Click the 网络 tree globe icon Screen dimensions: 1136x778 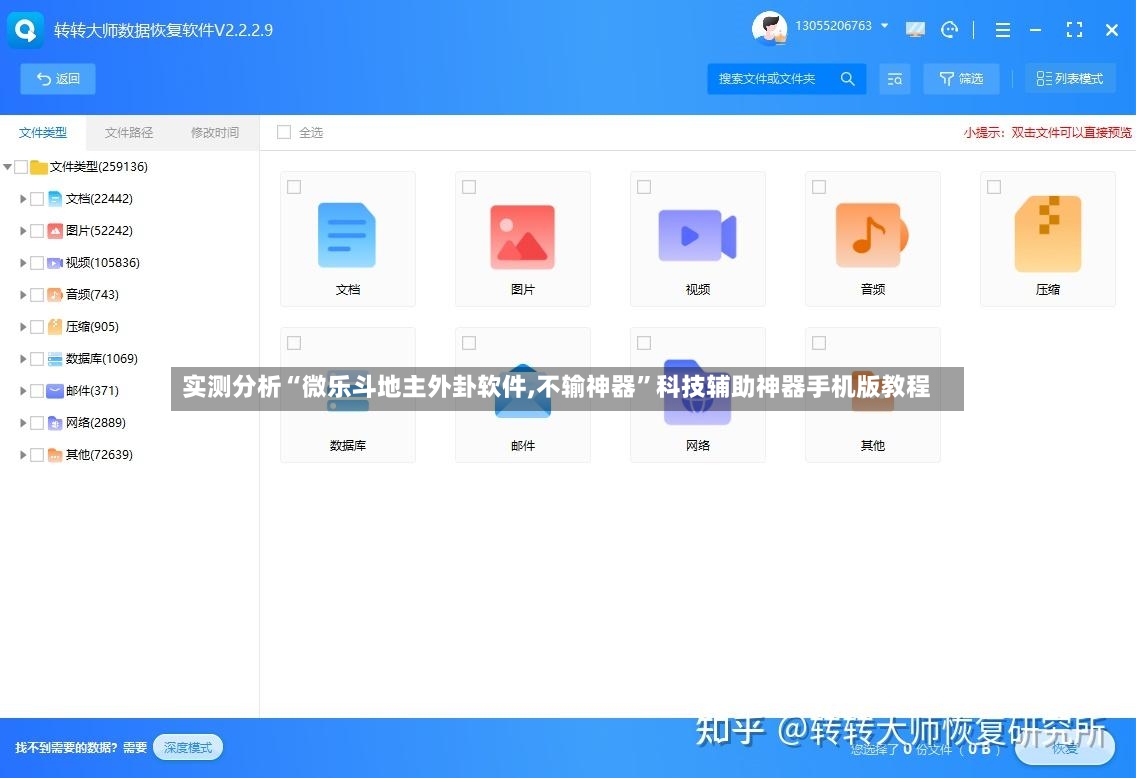(x=55, y=422)
